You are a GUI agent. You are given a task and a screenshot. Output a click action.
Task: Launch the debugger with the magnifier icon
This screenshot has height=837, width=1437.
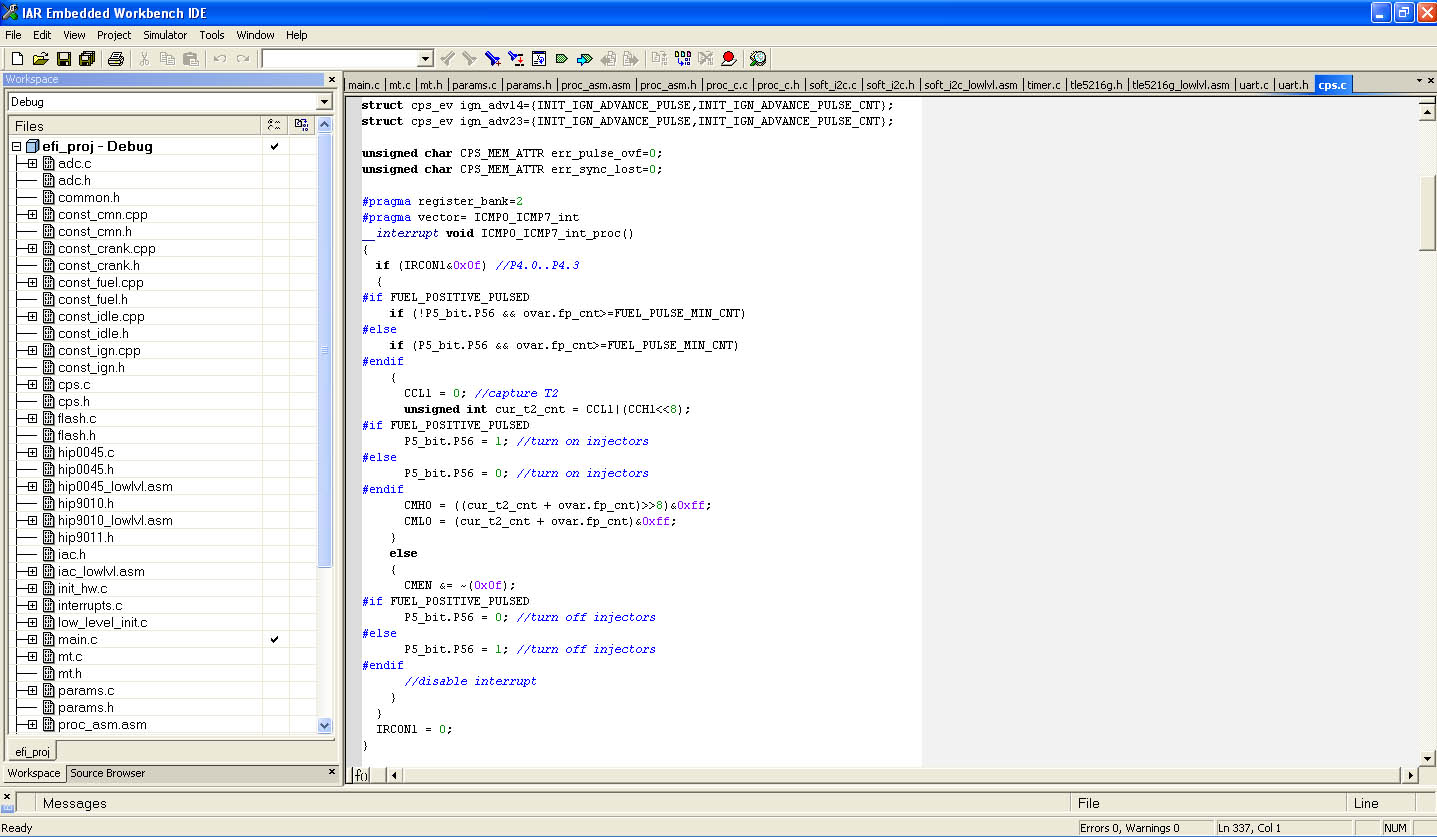758,59
